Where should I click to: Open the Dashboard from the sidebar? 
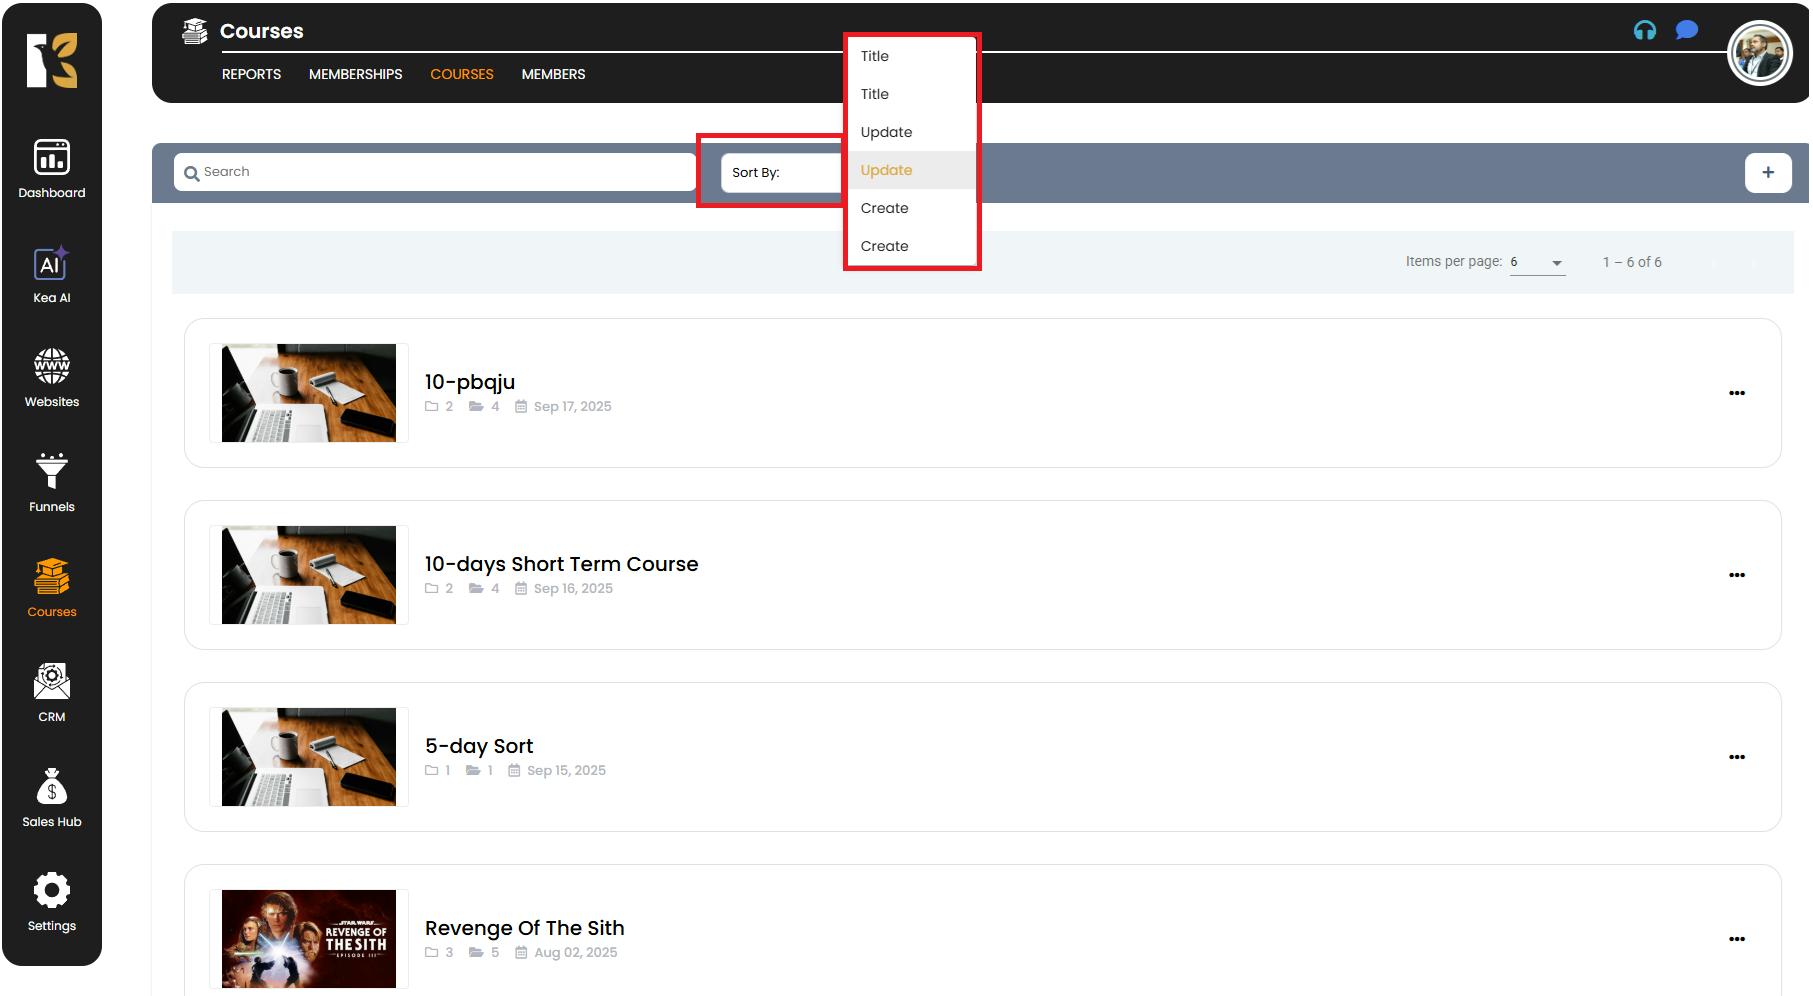pyautogui.click(x=52, y=169)
